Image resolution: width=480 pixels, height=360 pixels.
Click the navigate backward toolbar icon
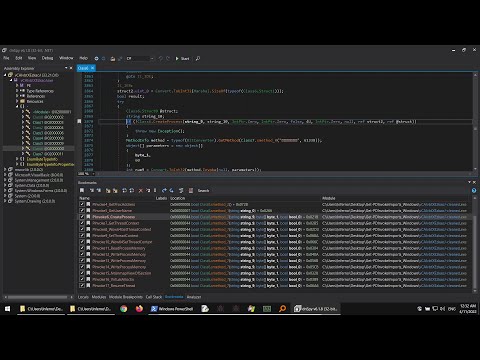click(x=96, y=58)
